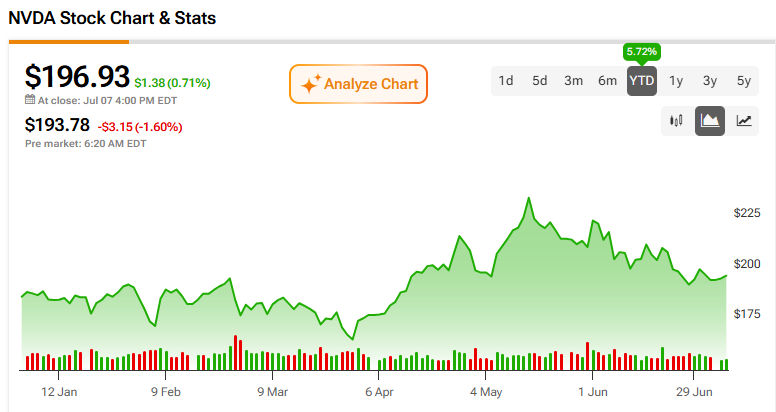The width and height of the screenshot is (776, 412).
Task: Select the 1d time range
Action: click(x=506, y=81)
